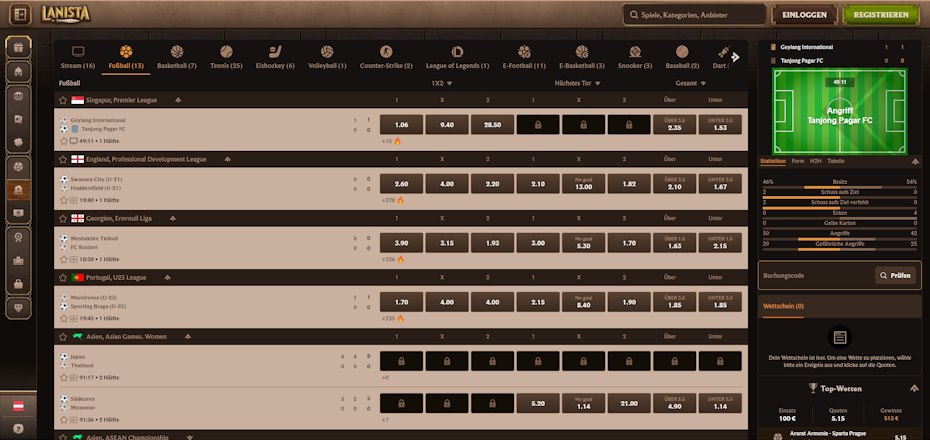This screenshot has height=440, width=930.
Task: Open the help question mark icon
Action: [18, 428]
